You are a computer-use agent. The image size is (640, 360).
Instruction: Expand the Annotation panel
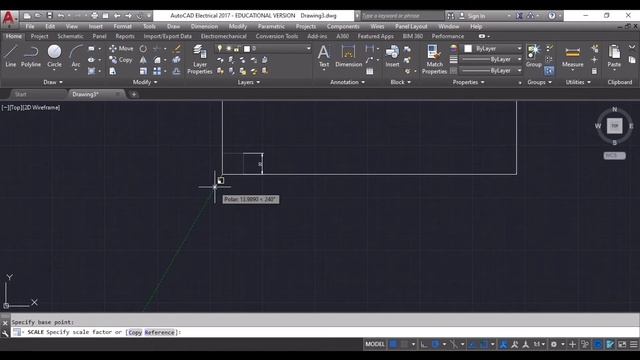[347, 82]
